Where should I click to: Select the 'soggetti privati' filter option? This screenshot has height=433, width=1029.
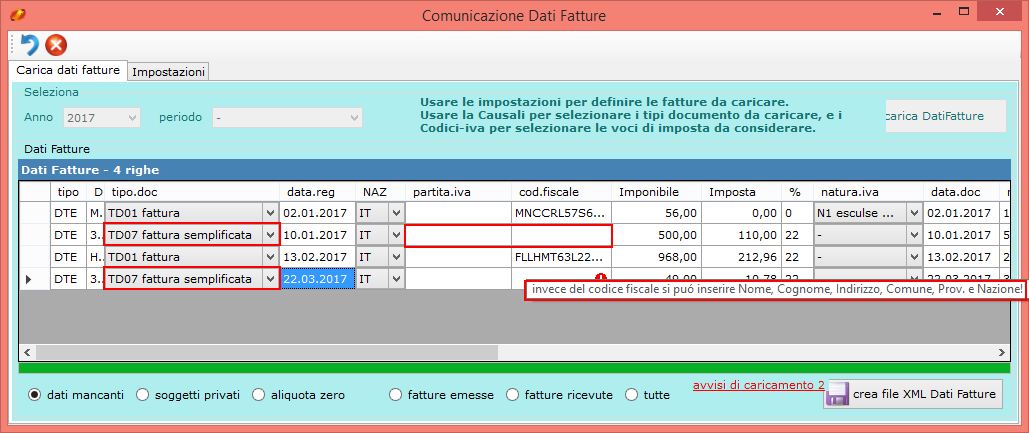142,395
